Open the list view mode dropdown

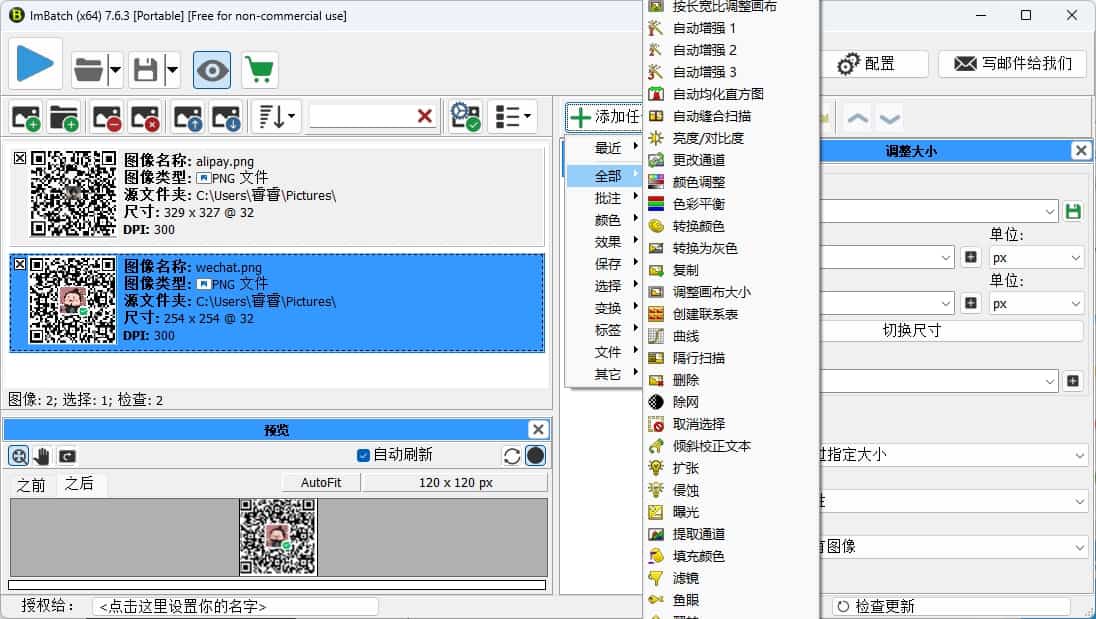512,117
